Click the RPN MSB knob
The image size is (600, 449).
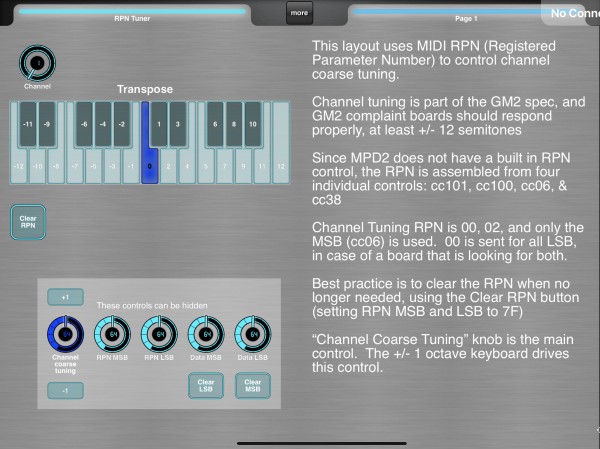(x=112, y=334)
